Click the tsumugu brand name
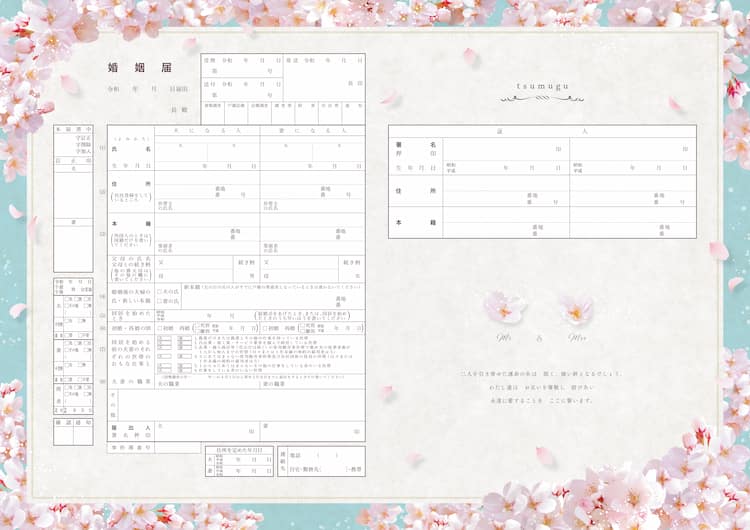This screenshot has height=530, width=750. 543,86
